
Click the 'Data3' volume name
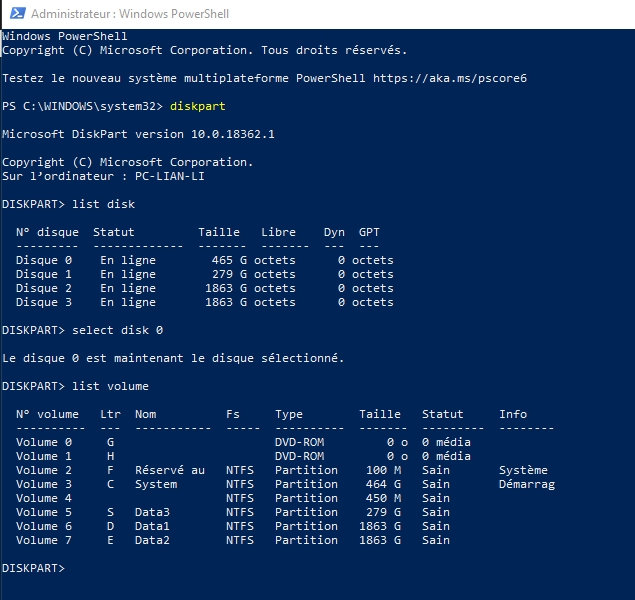(153, 512)
